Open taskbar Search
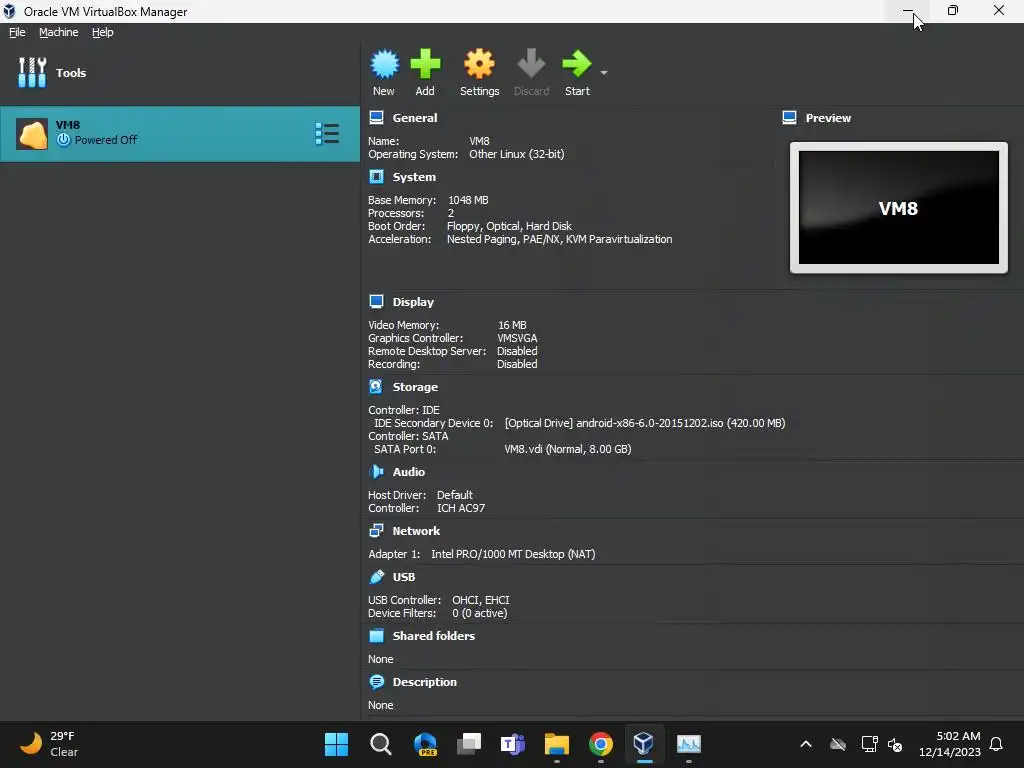Image resolution: width=1024 pixels, height=768 pixels. click(381, 744)
